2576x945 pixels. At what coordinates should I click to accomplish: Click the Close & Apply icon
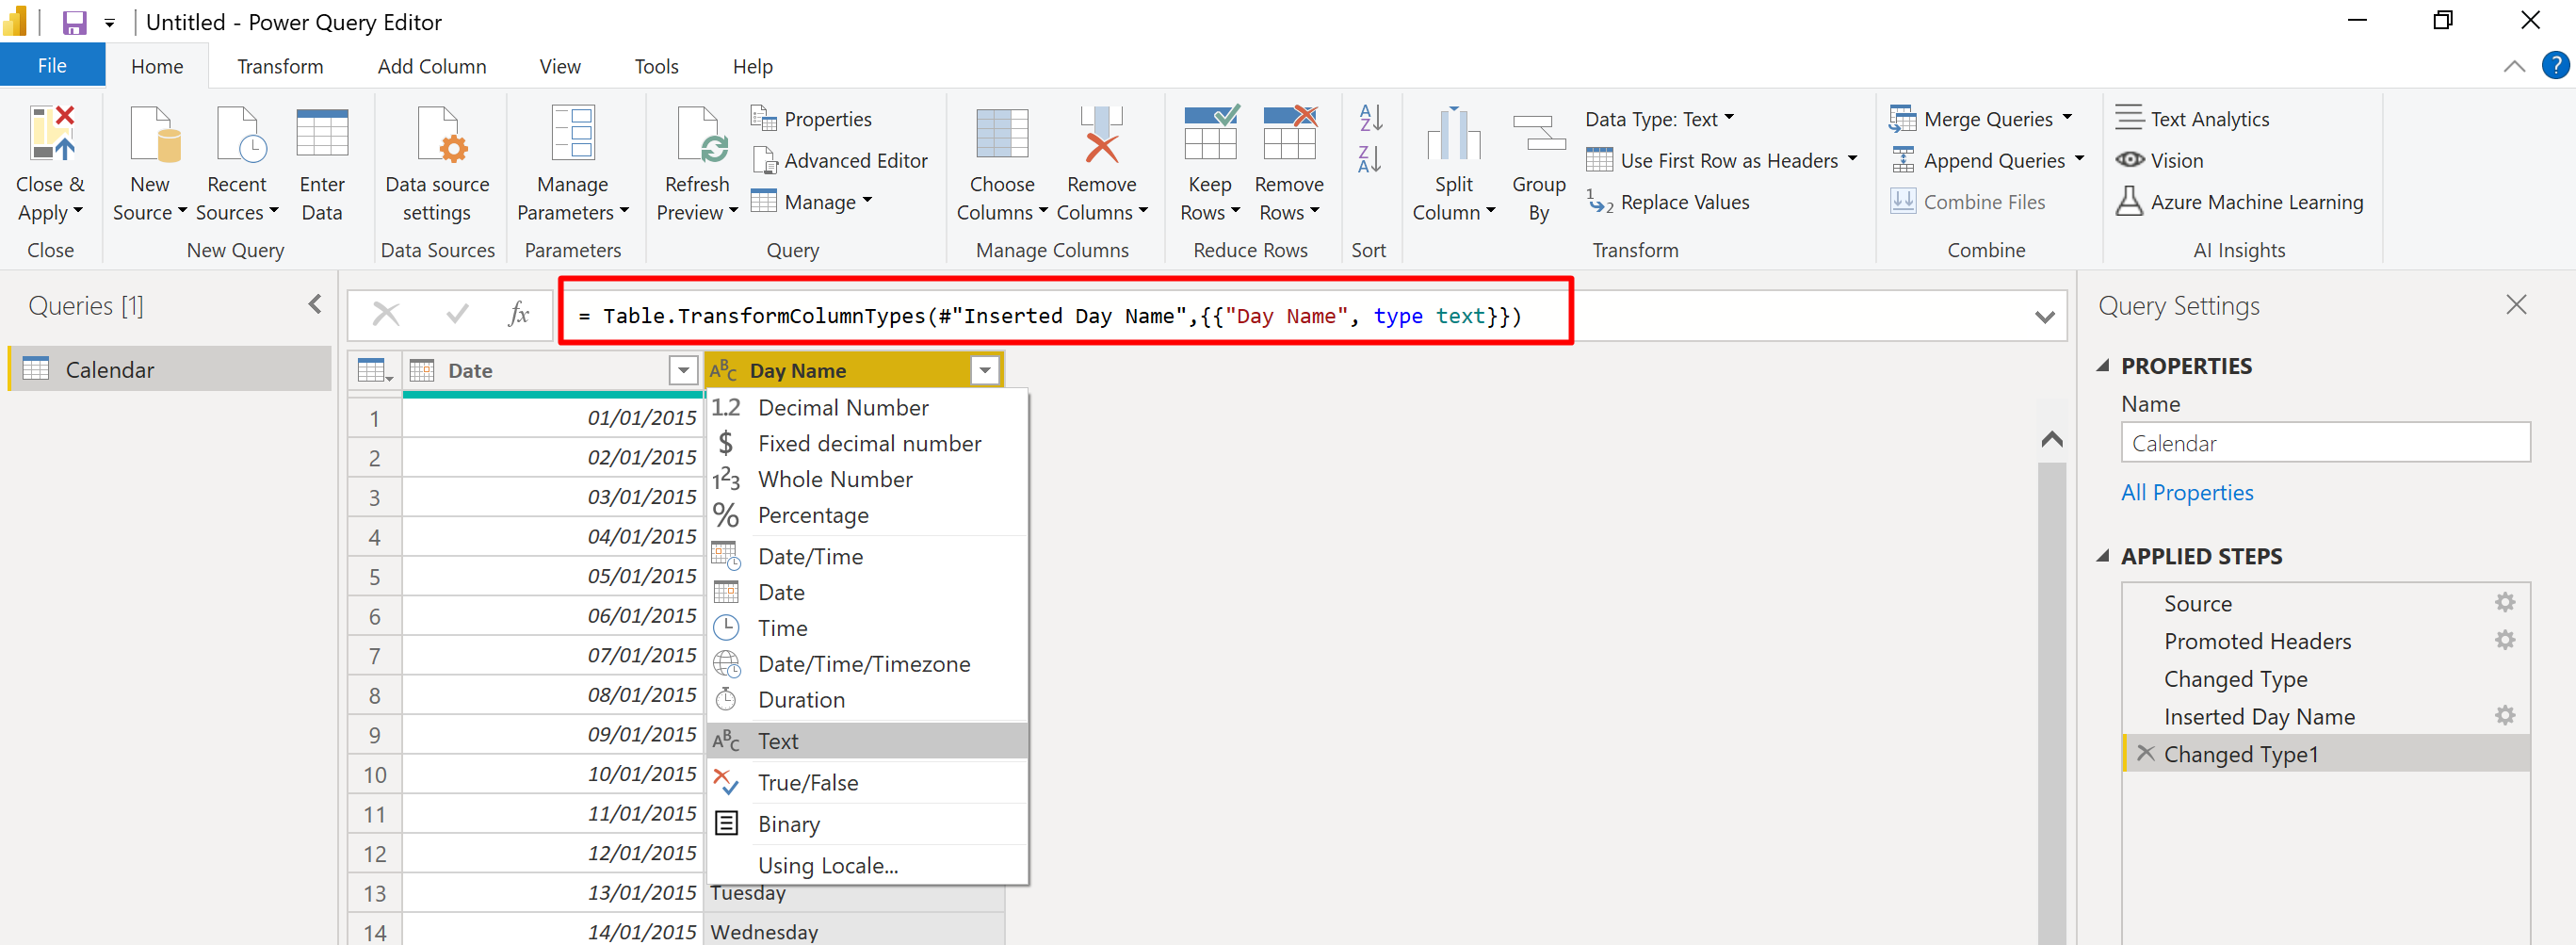(51, 133)
